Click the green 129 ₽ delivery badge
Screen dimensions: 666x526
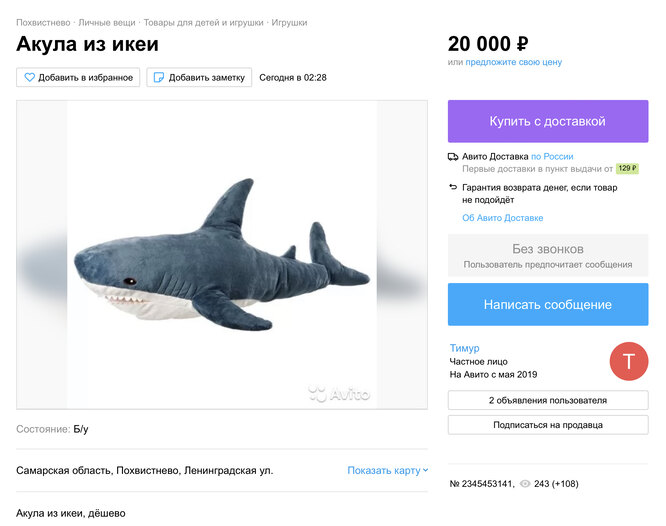click(627, 169)
